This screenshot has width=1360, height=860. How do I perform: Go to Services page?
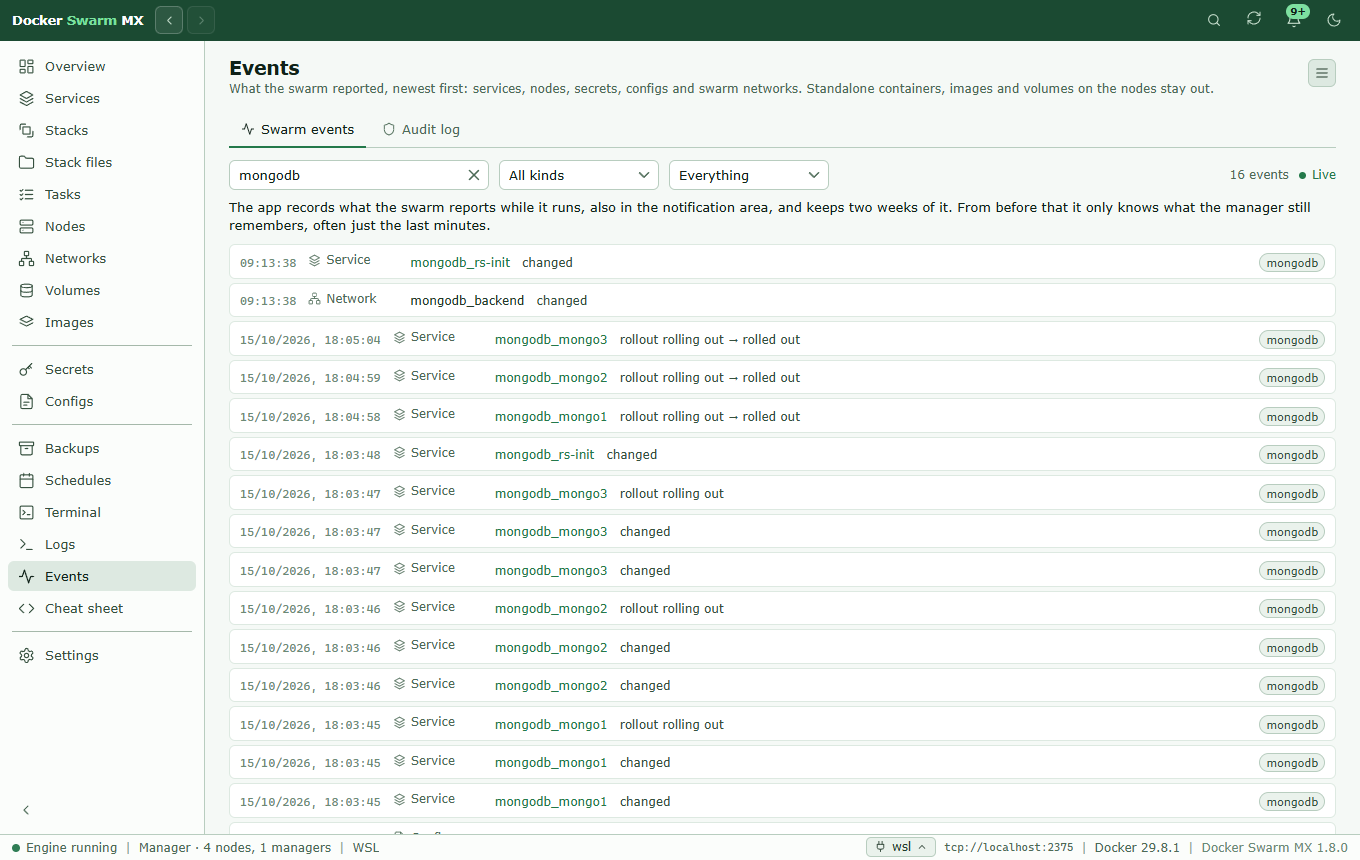point(102,98)
